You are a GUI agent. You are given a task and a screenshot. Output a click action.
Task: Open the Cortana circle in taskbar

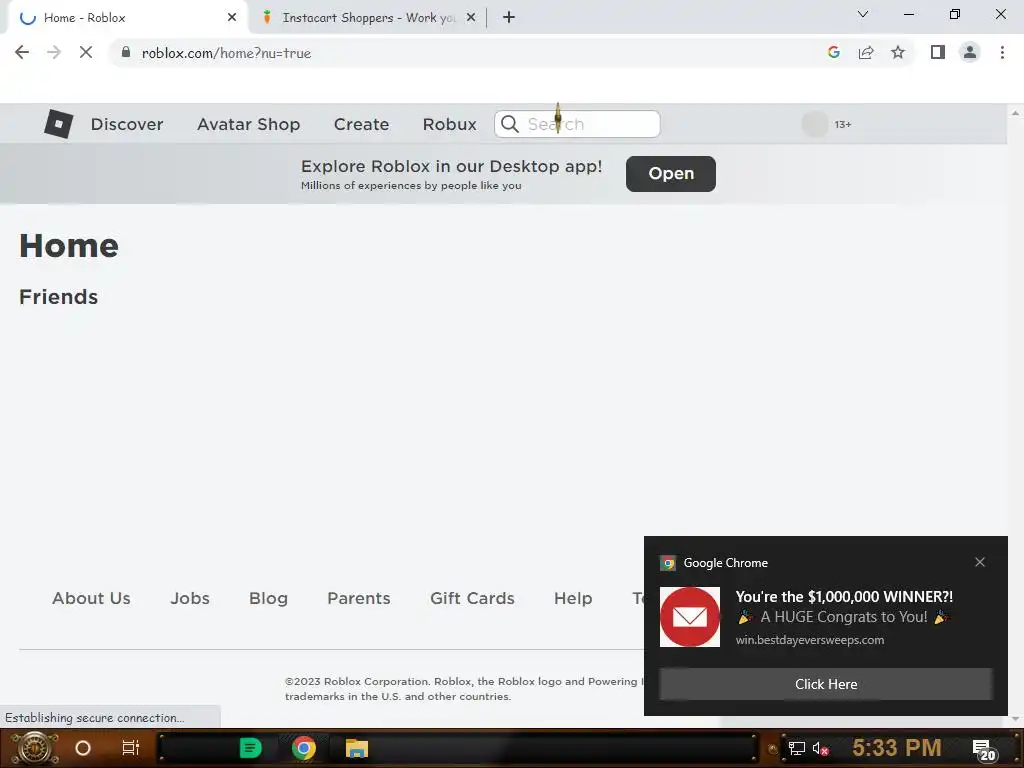(83, 748)
